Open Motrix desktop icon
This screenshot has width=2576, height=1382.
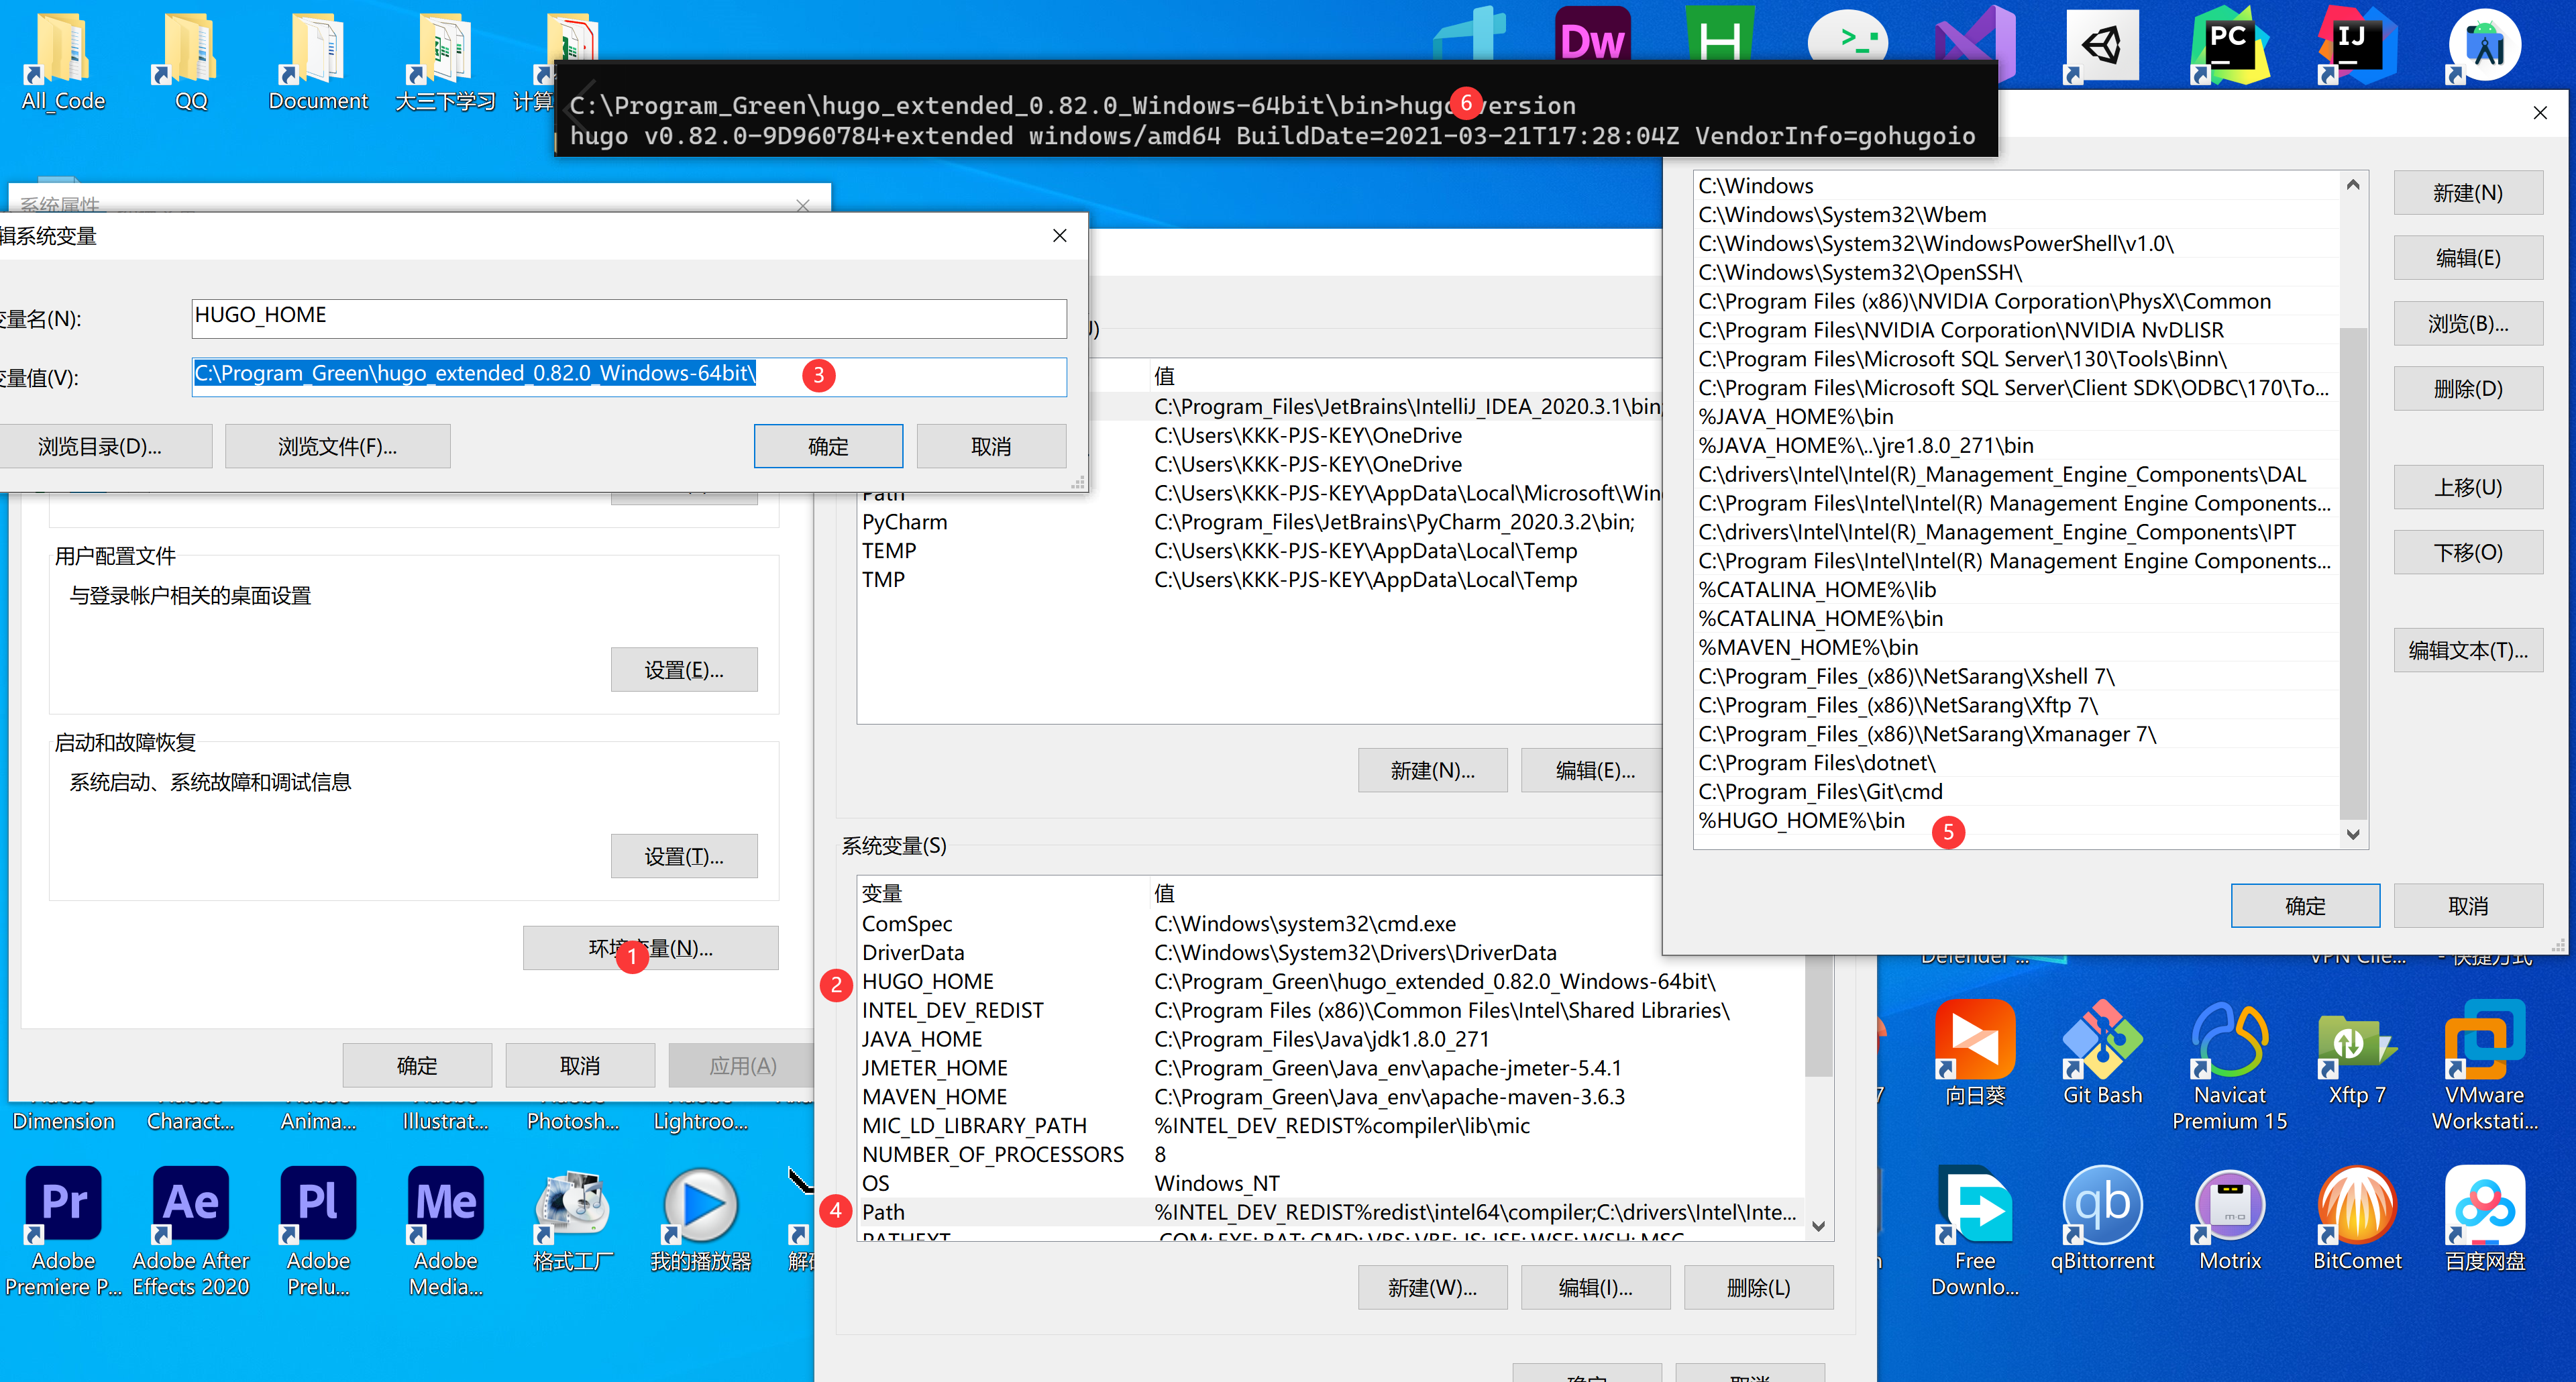[x=2229, y=1205]
